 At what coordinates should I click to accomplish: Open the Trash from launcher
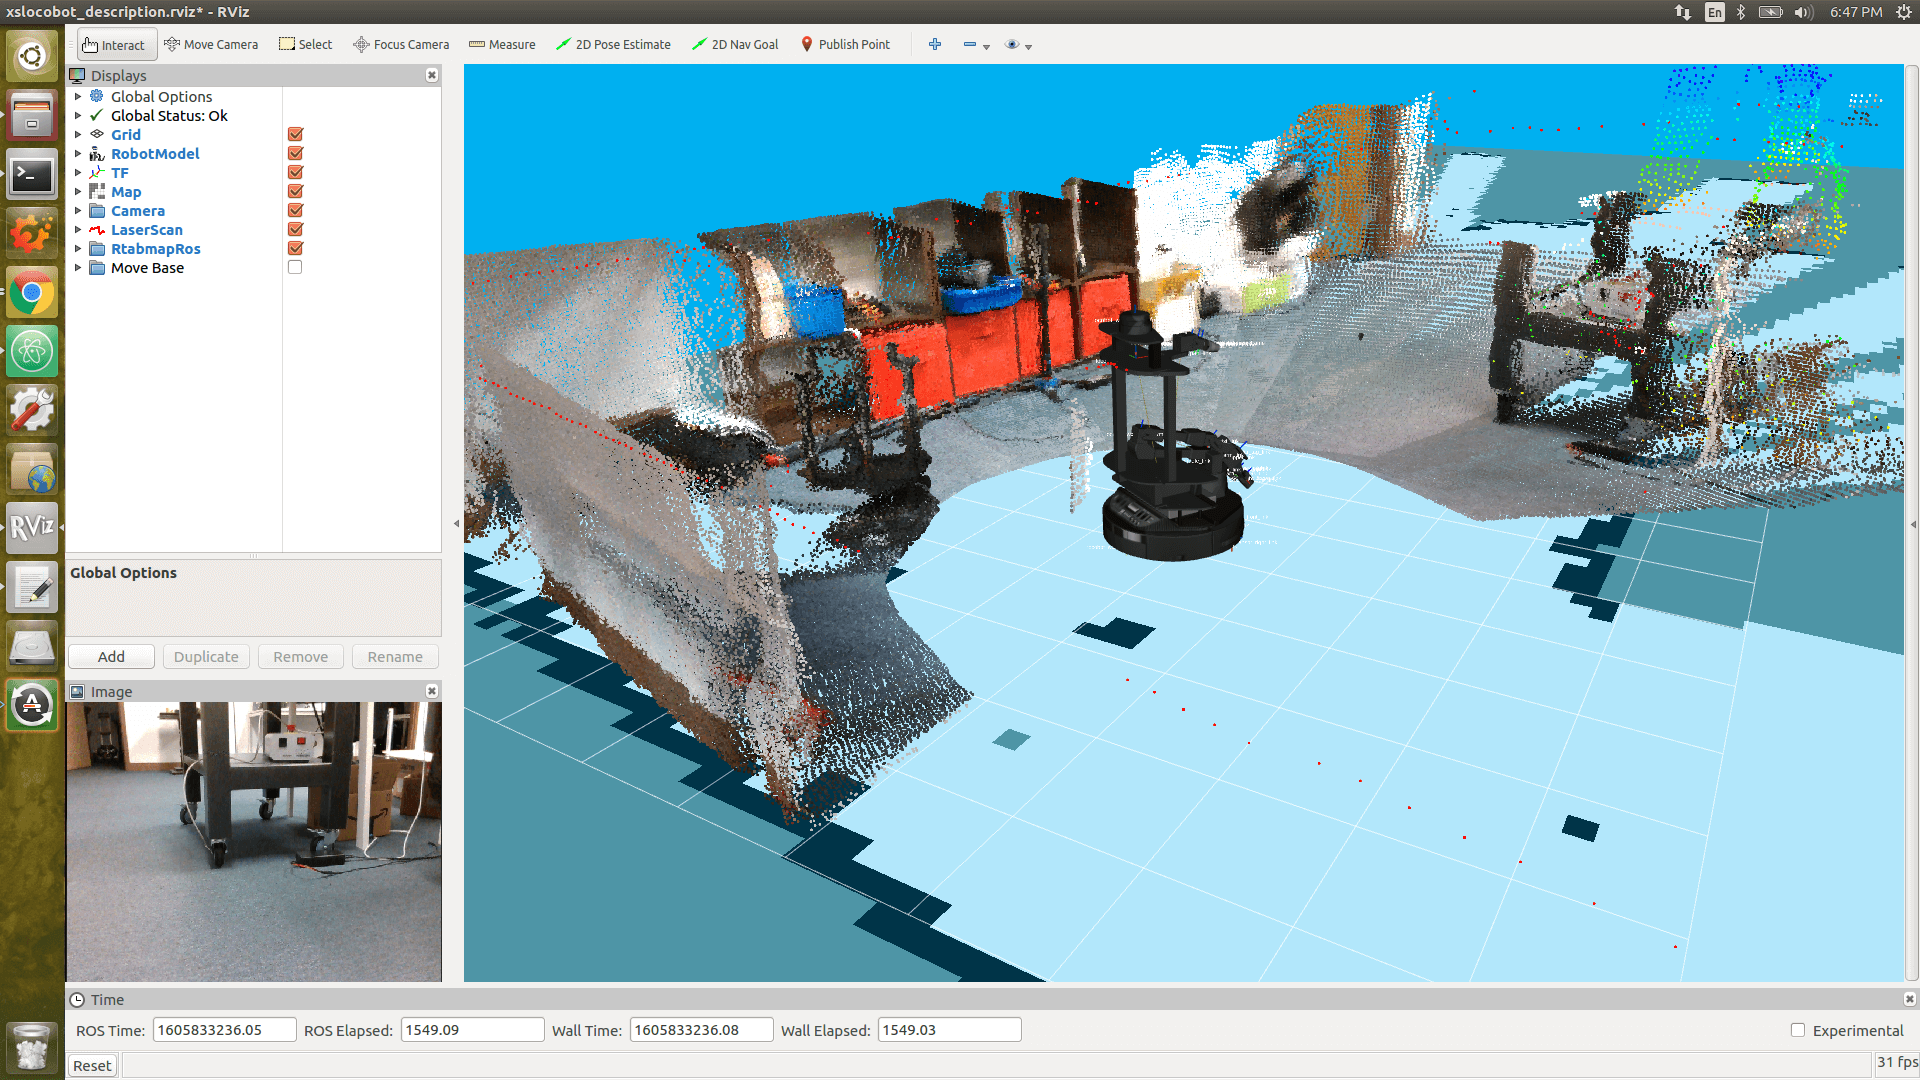pos(32,1048)
